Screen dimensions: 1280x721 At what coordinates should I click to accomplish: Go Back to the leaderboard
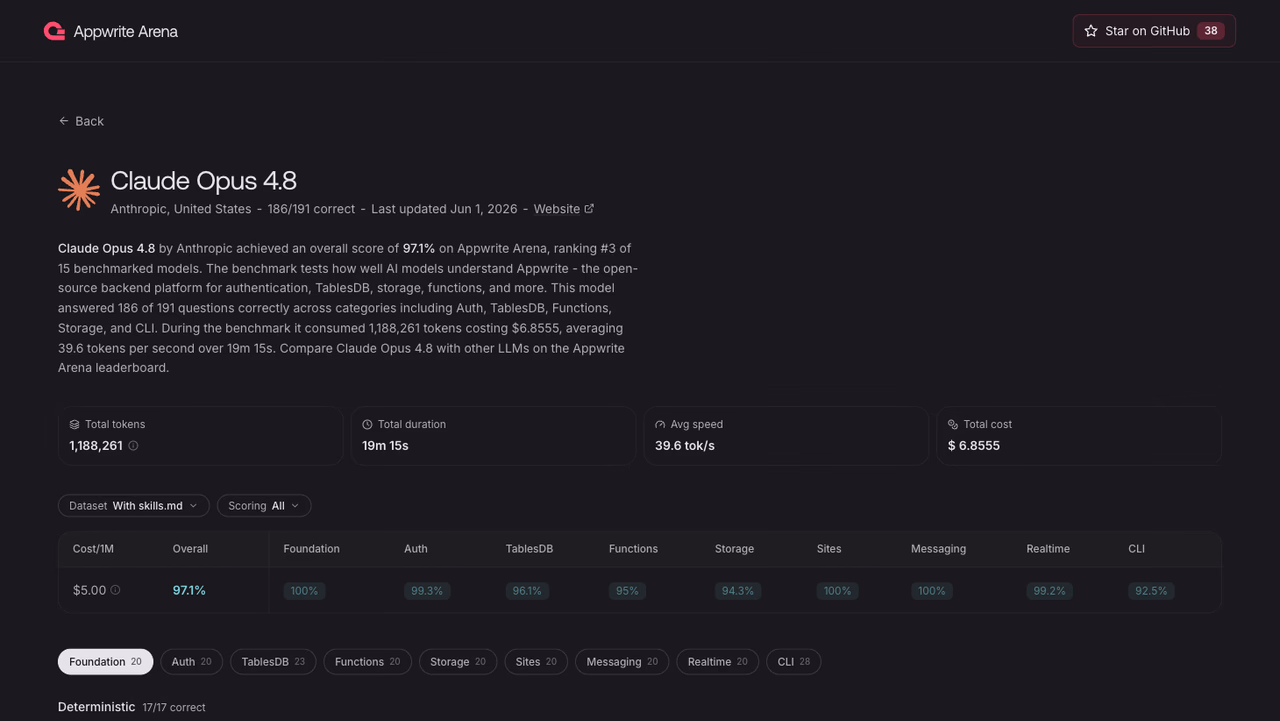point(81,121)
